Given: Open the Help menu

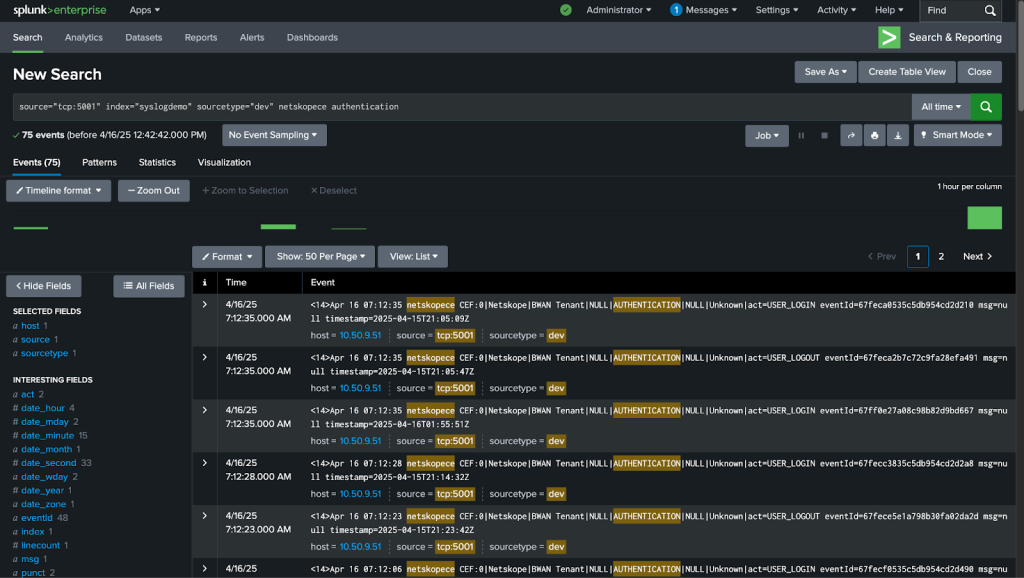Looking at the screenshot, I should [889, 10].
